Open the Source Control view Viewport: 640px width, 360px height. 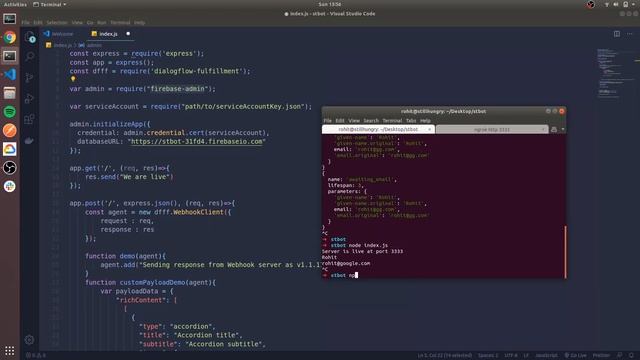(x=30, y=78)
